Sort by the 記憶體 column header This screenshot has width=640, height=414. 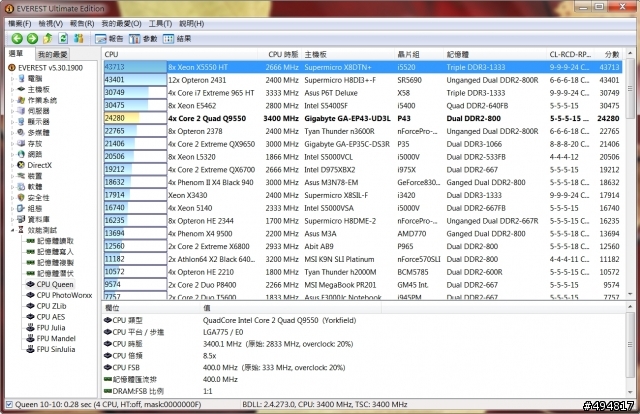[495, 54]
